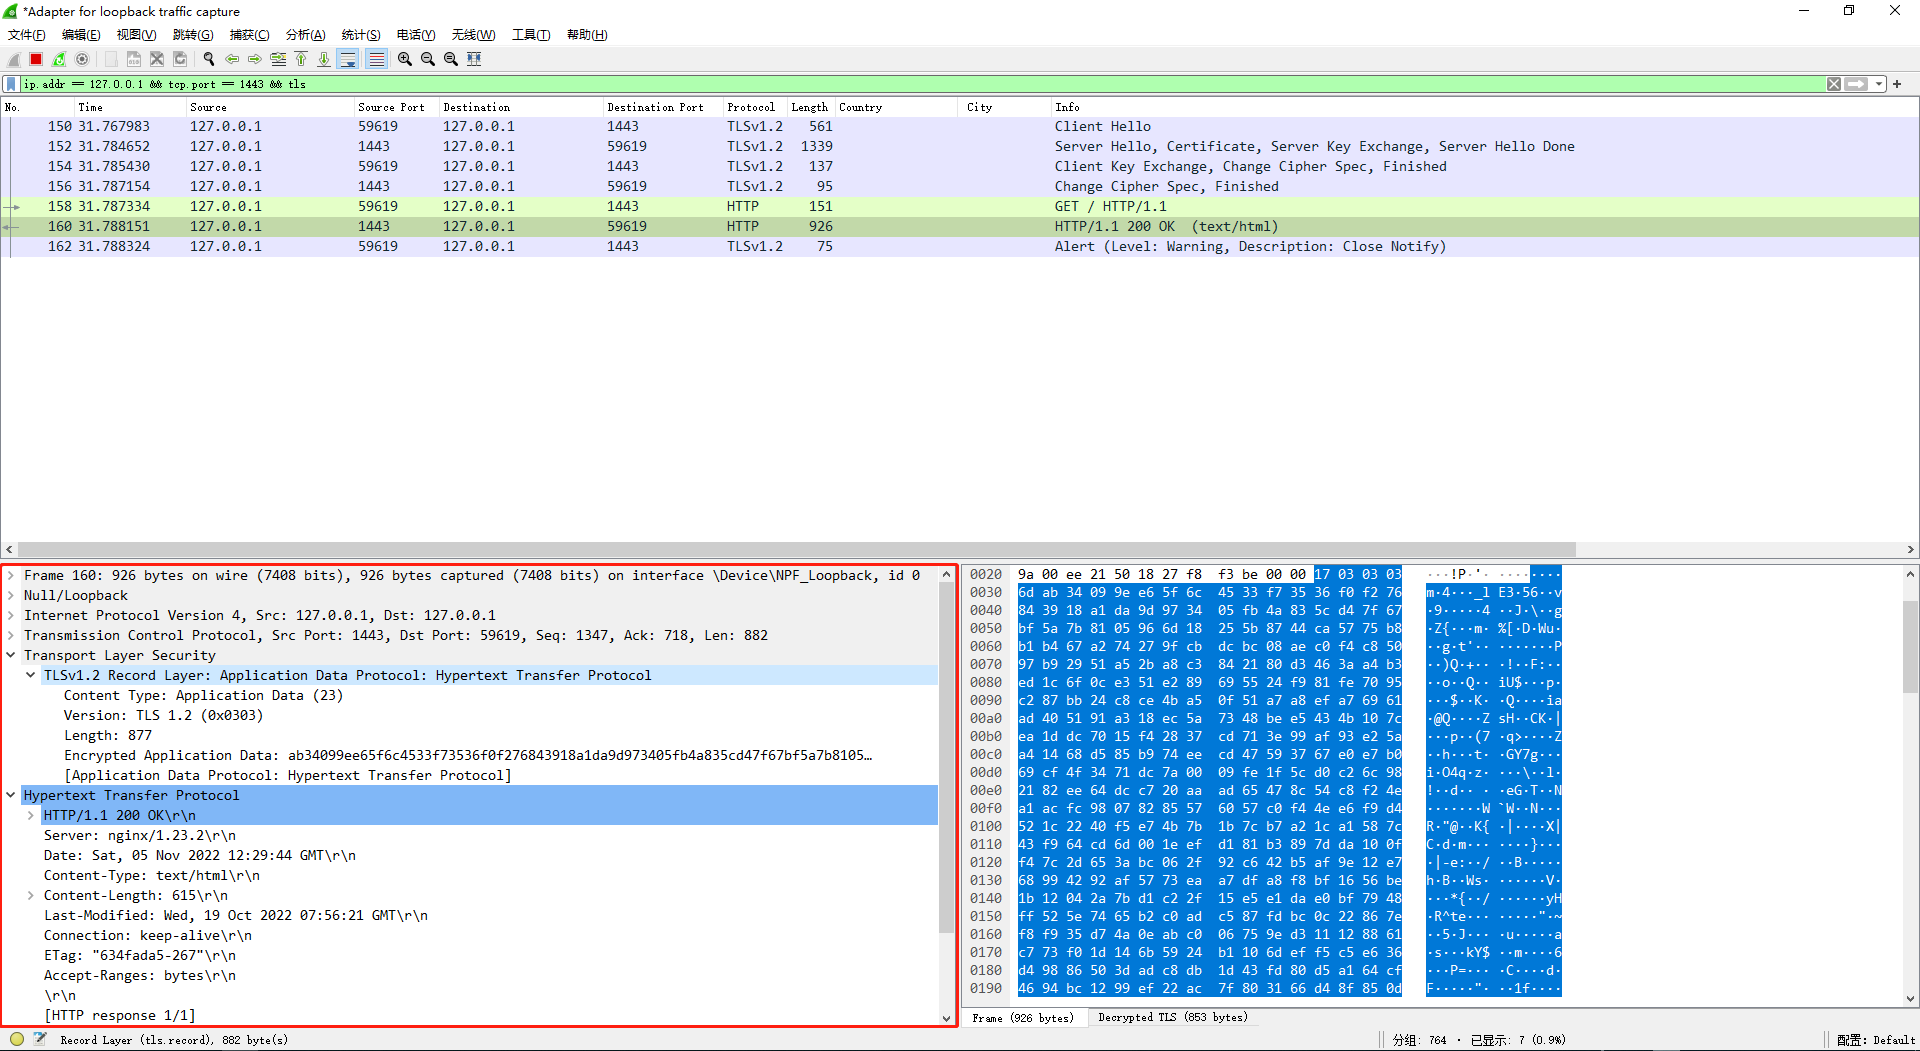Expand the Frame 160 tree node
1920x1051 pixels.
coord(11,575)
